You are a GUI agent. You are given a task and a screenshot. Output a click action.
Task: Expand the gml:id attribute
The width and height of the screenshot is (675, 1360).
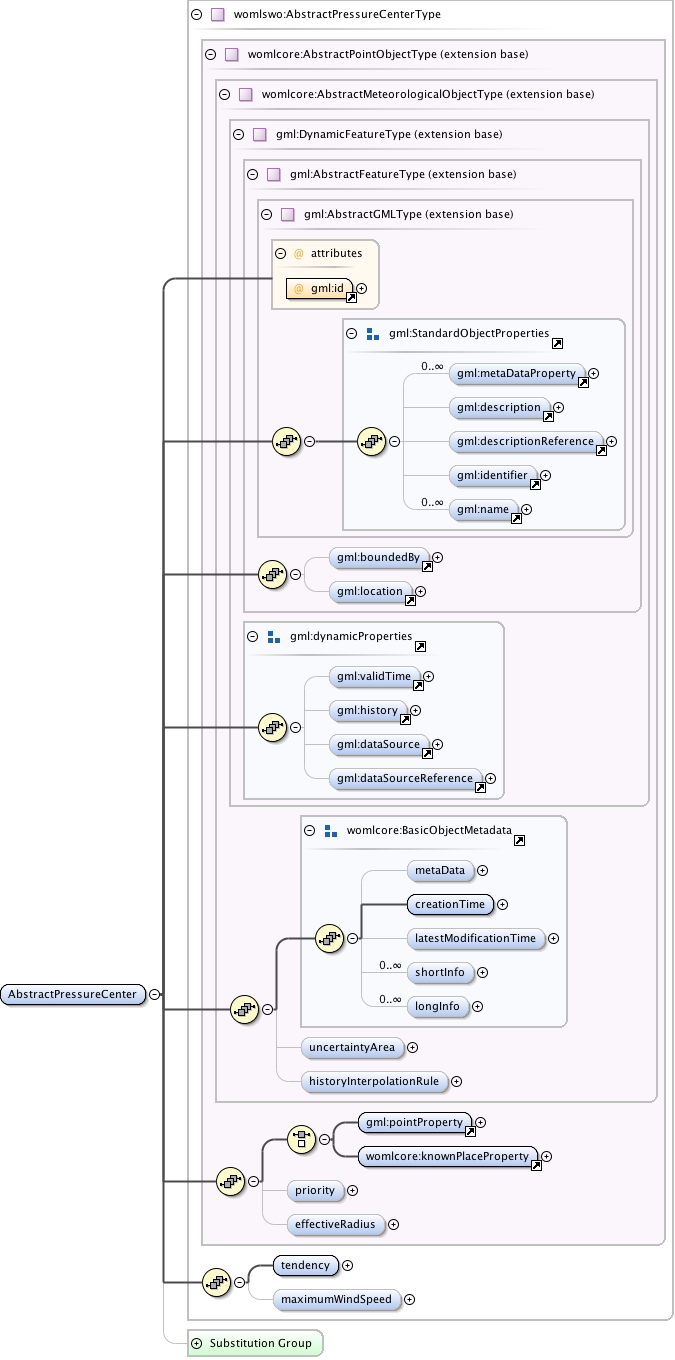pyautogui.click(x=362, y=289)
